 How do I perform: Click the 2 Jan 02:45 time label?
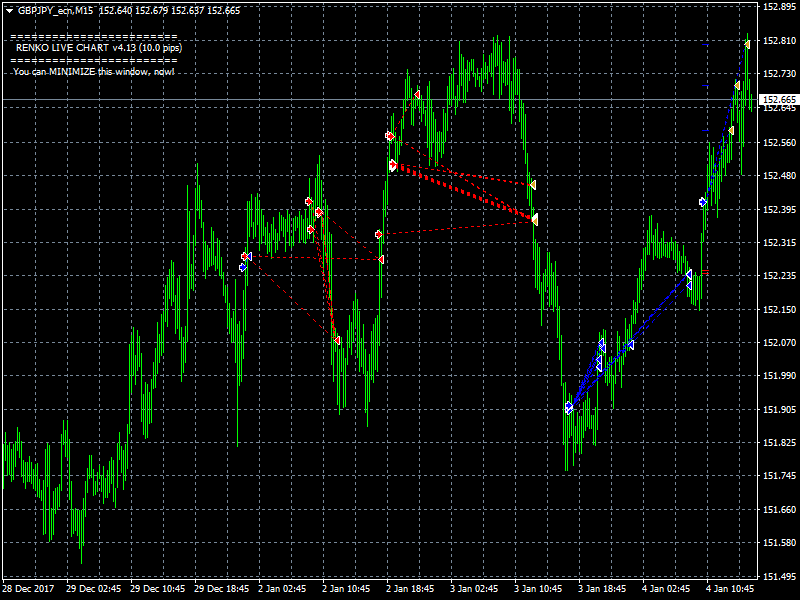[x=282, y=589]
